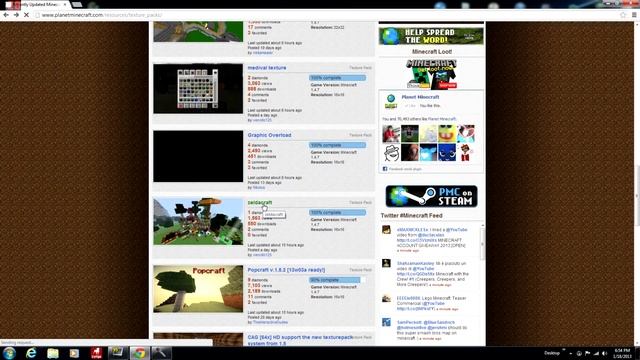Click Popcraft 90% complete progress bar
640x360 pixels.
[337, 280]
